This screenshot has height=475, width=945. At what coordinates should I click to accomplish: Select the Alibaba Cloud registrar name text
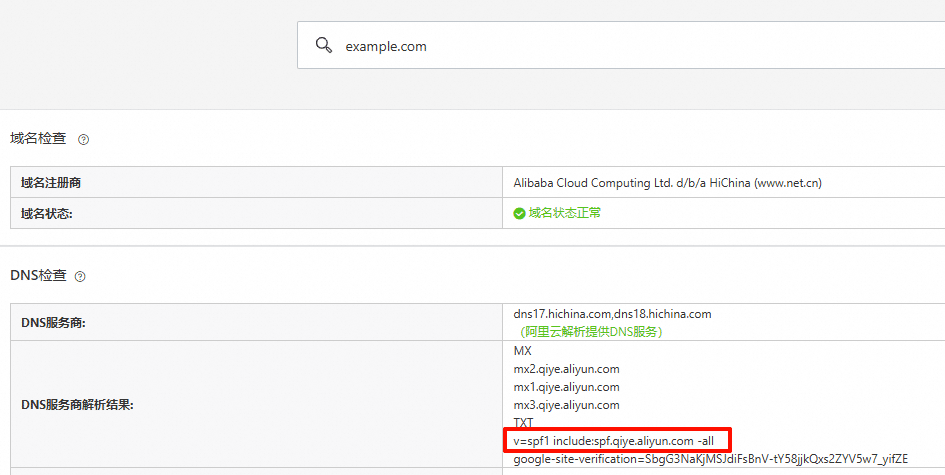tap(667, 183)
